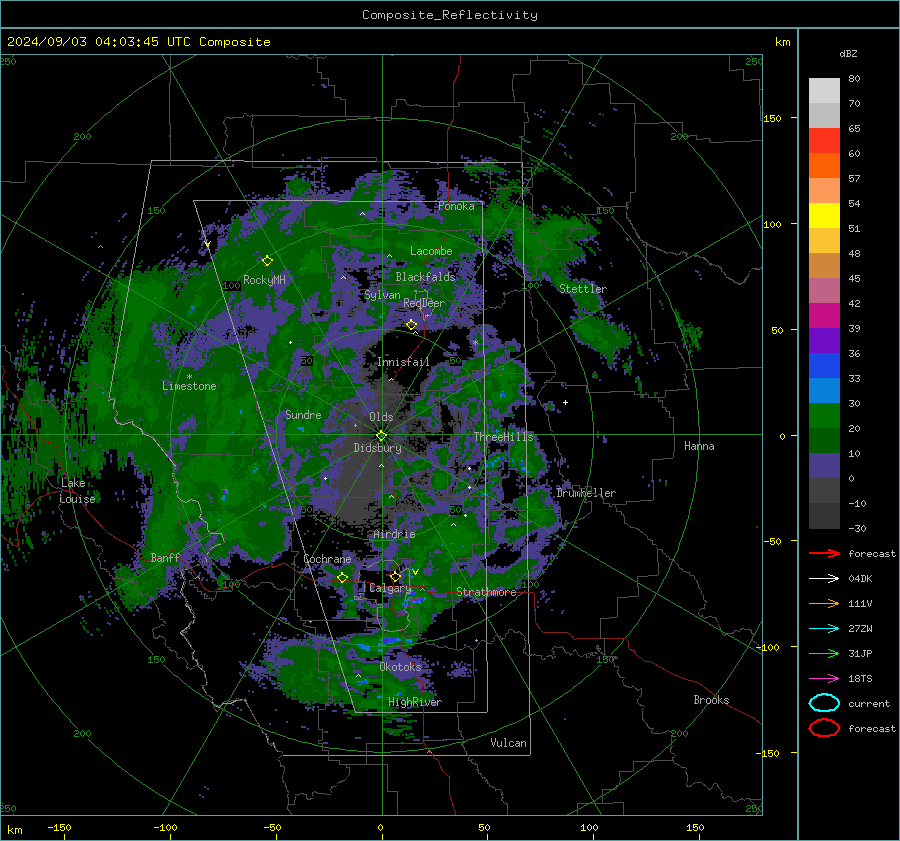This screenshot has width=900, height=841.
Task: Click the Composite_Reflectivity title text
Action: [x=450, y=15]
